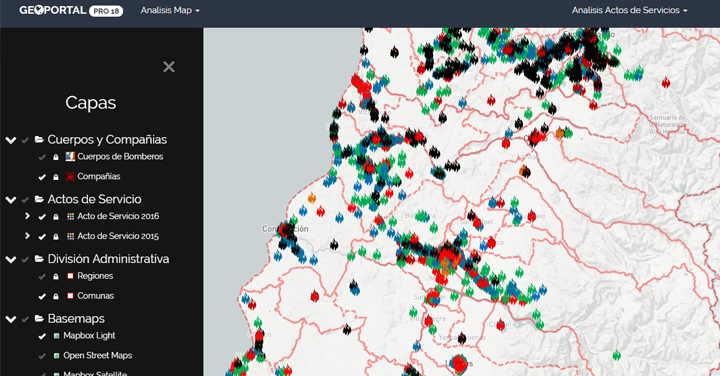Collapse the Cuerpos y Compañías group

click(11, 140)
